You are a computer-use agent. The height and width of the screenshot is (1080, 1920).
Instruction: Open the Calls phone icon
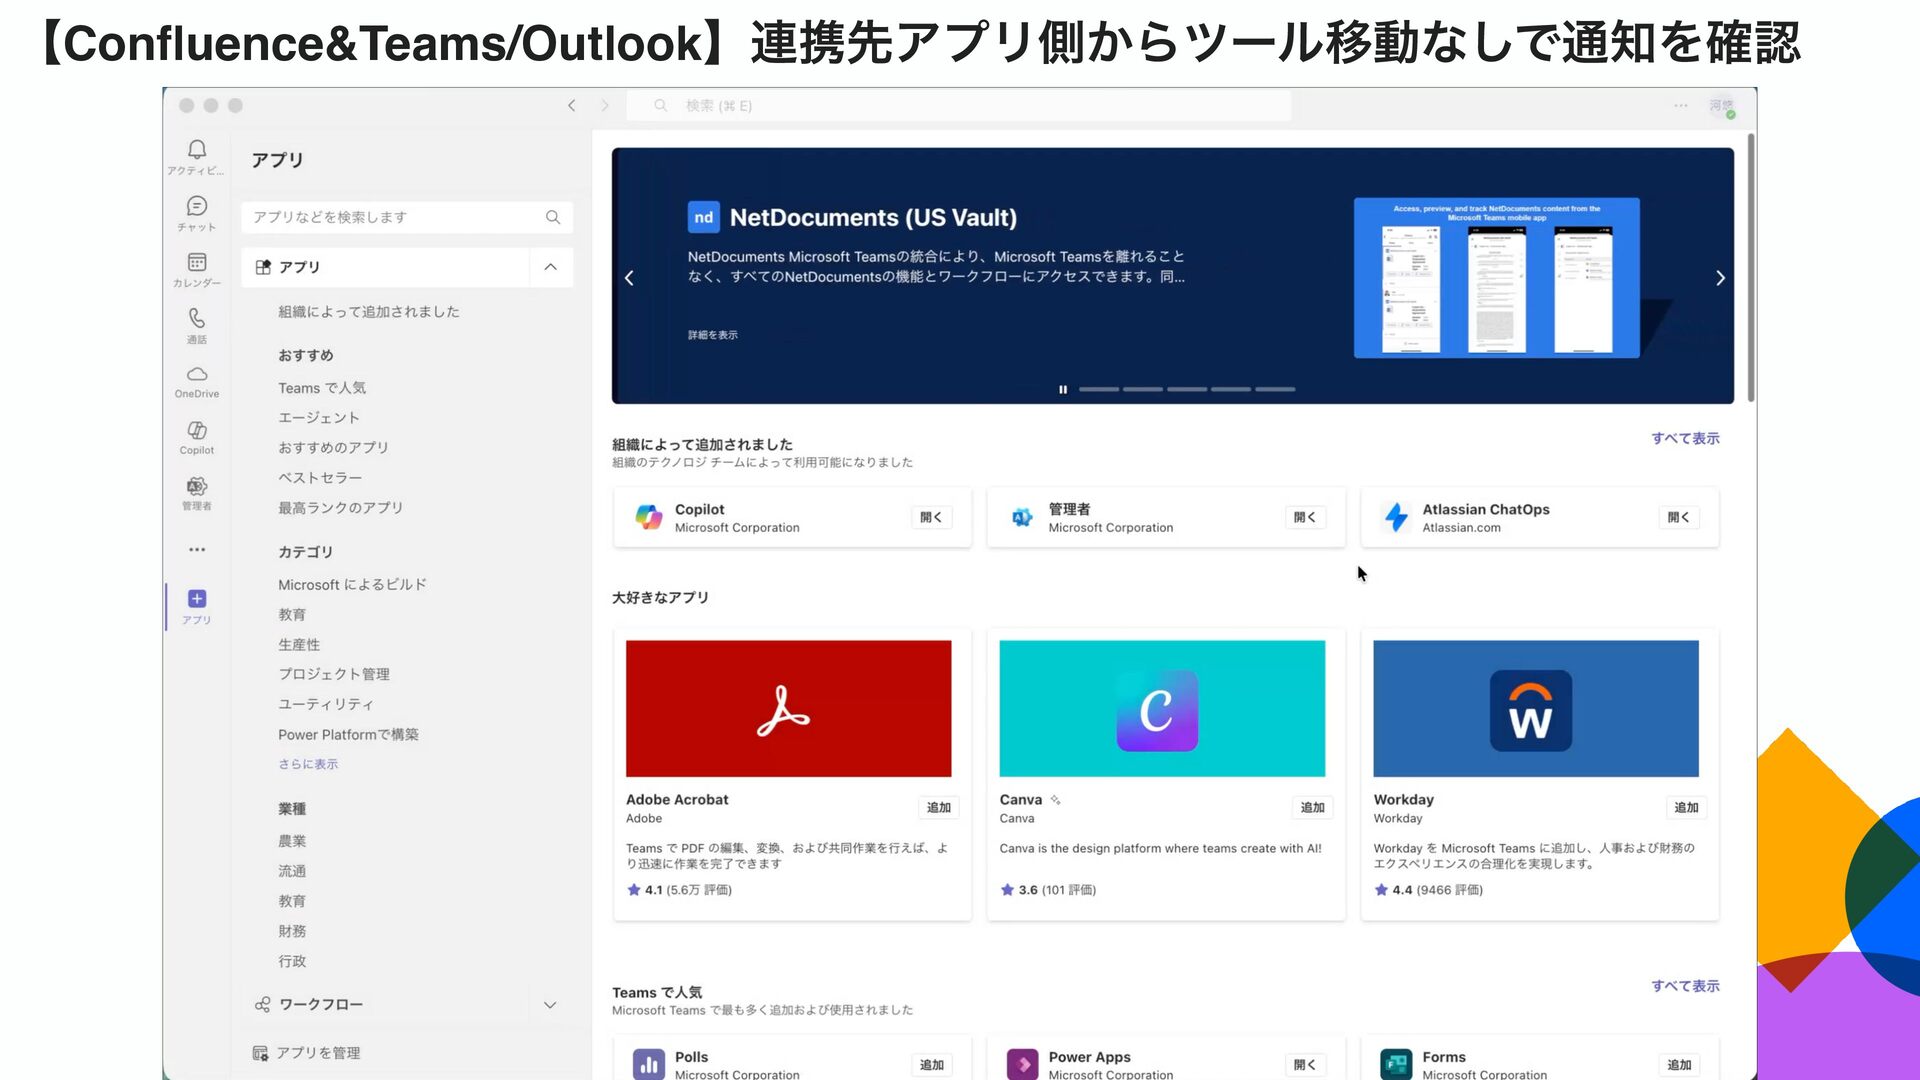tap(197, 318)
